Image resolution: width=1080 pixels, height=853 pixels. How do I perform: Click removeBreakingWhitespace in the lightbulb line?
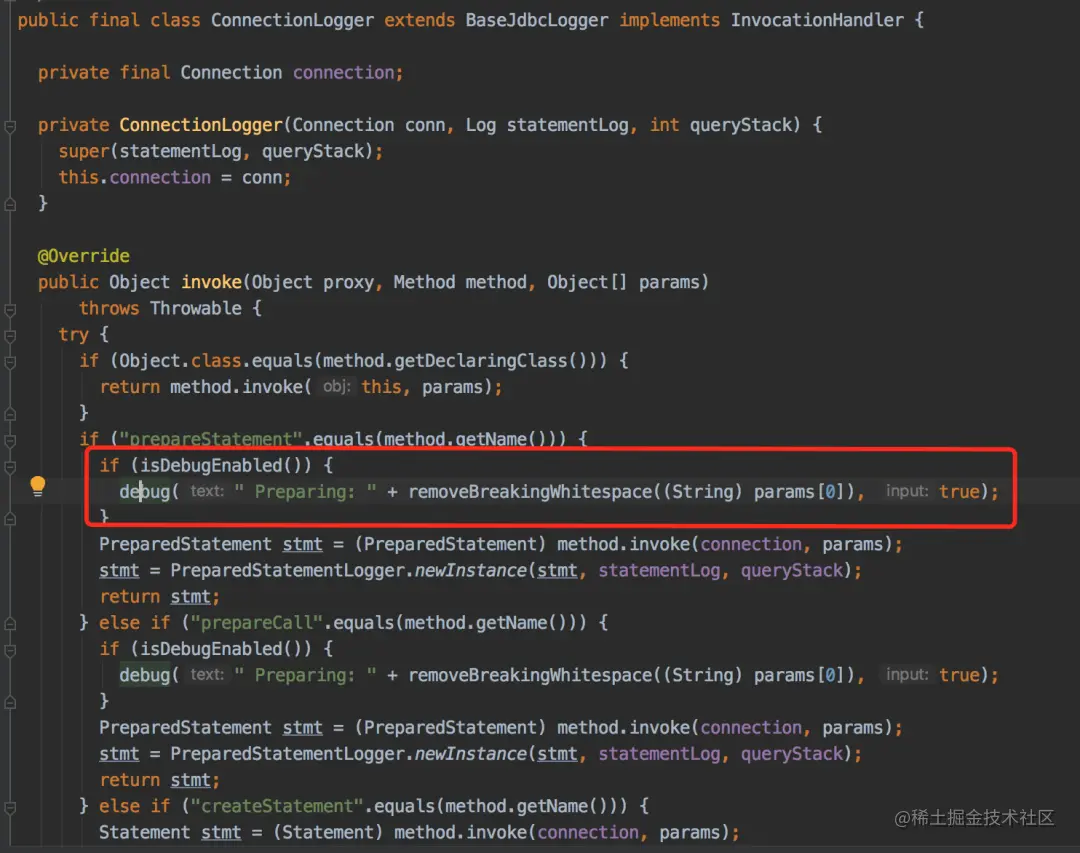[x=530, y=491]
